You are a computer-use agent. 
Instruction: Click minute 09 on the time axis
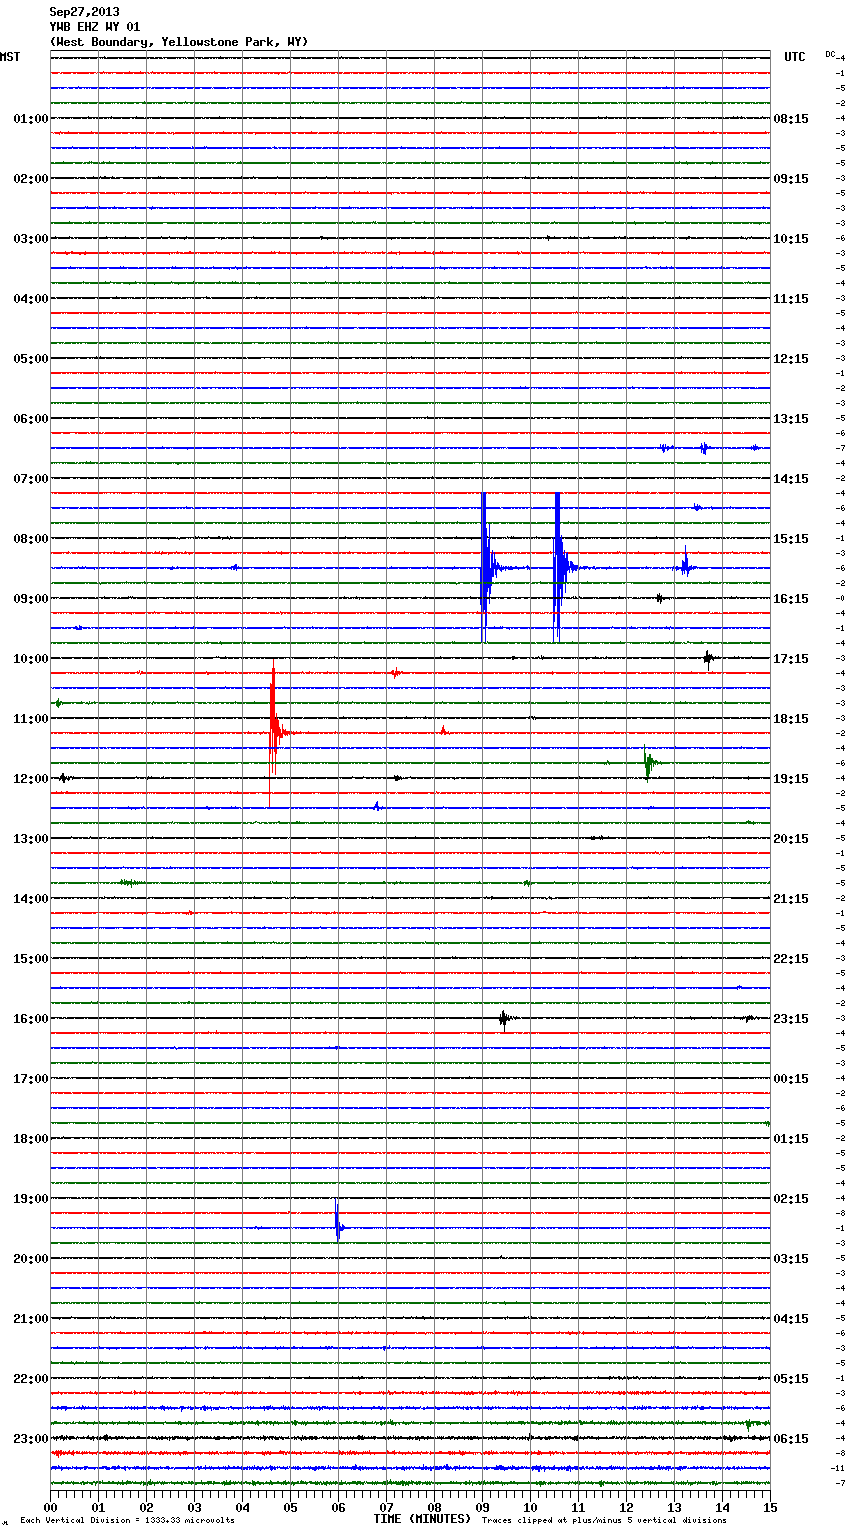[x=482, y=1507]
